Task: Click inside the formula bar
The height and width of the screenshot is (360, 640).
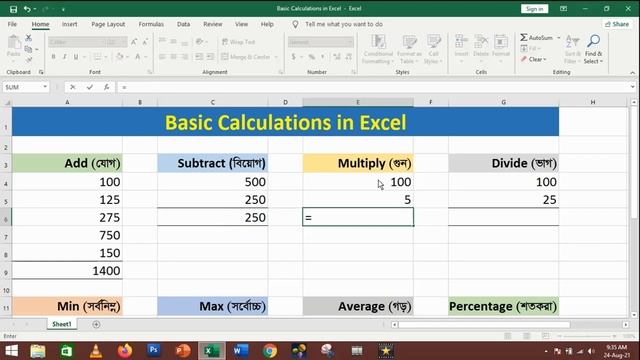Action: 373,87
